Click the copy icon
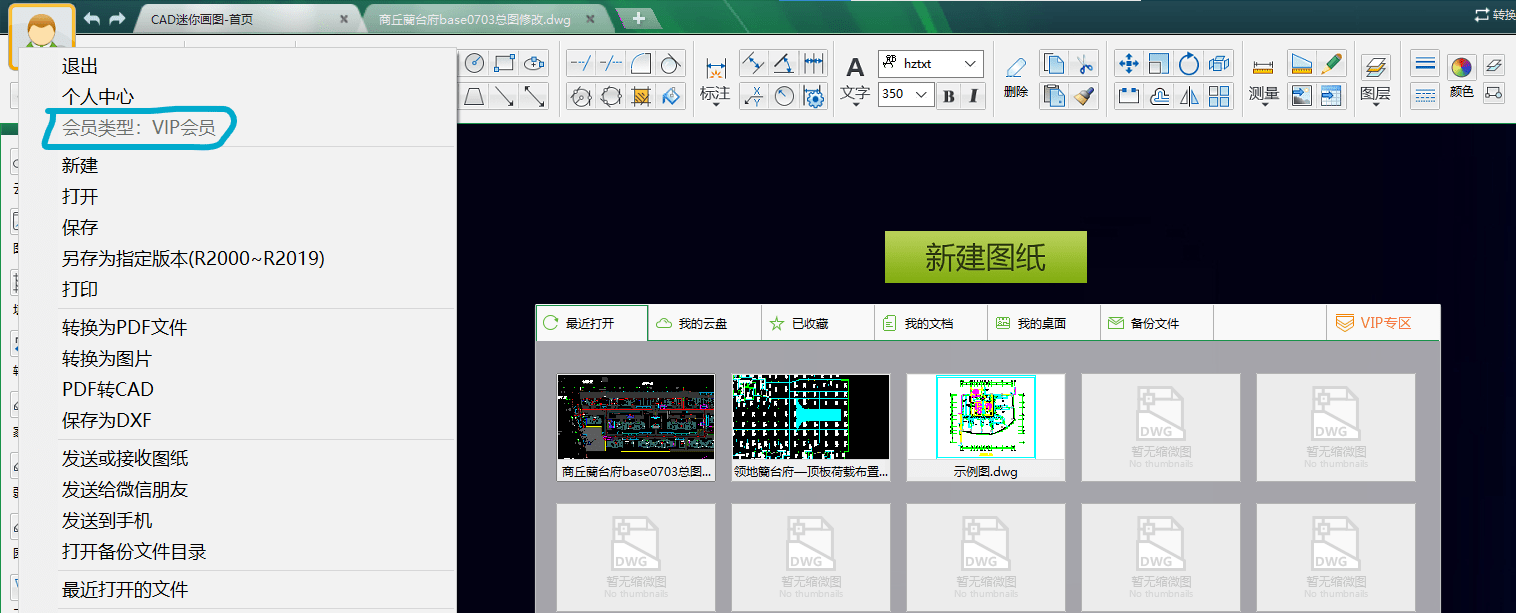The image size is (1516, 613). (1053, 63)
